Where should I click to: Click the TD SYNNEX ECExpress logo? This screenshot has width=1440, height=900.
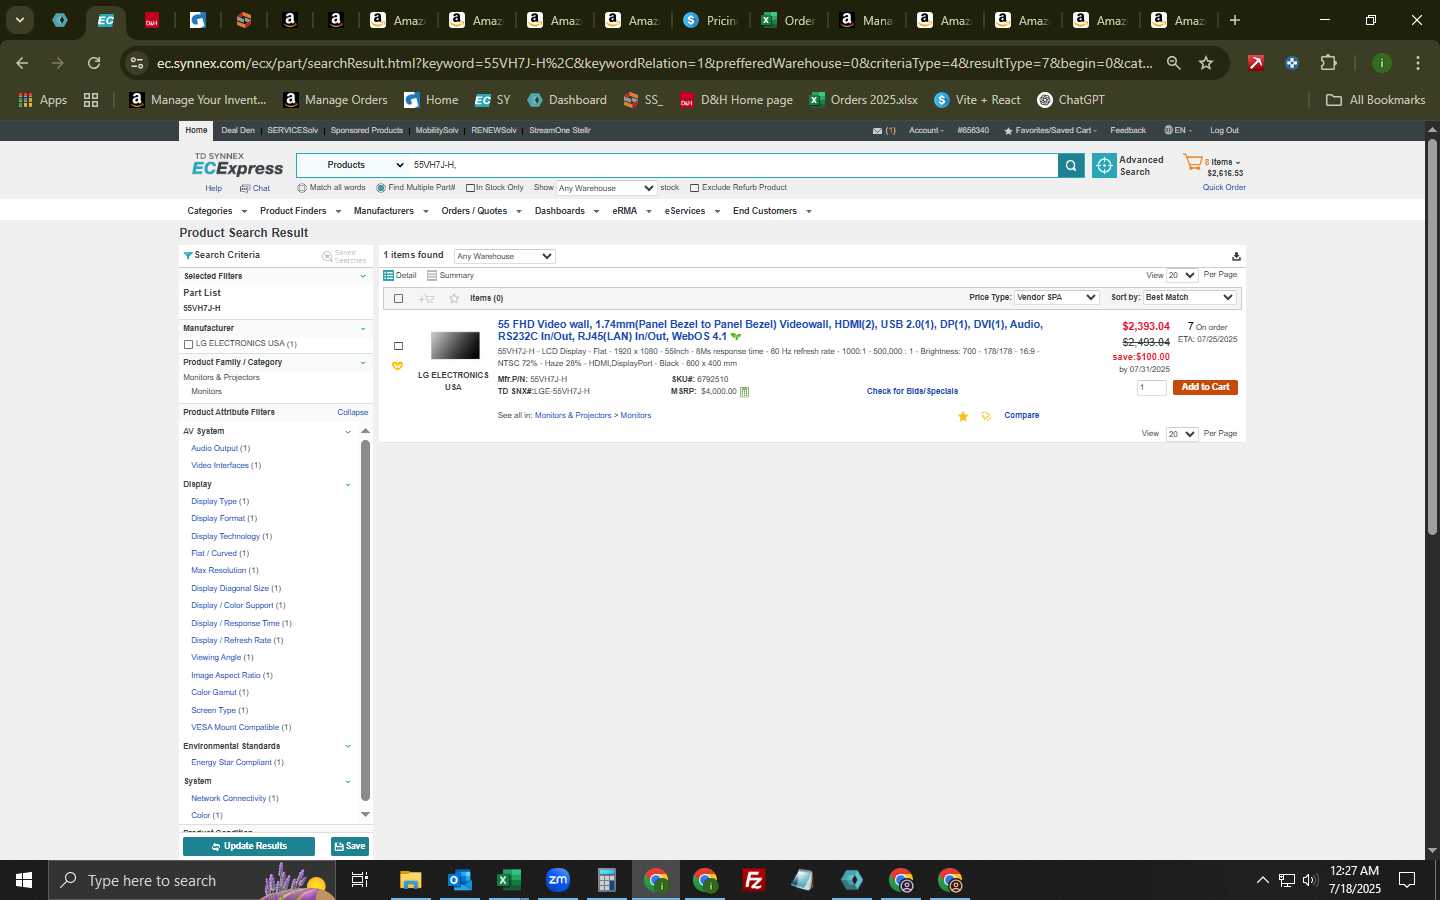click(x=238, y=165)
